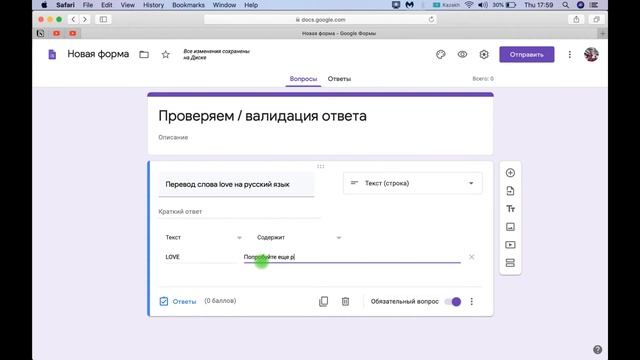Open the File menu

coord(88,5)
